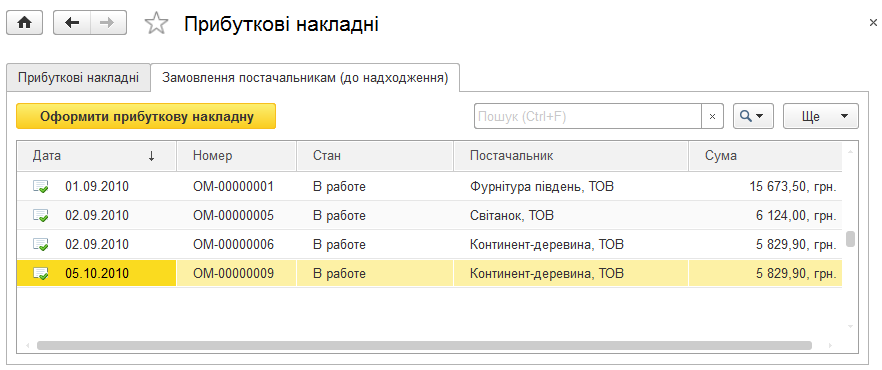Viewport: 882px width, 370px height.
Task: Add to favorites with the star icon
Action: pyautogui.click(x=156, y=24)
